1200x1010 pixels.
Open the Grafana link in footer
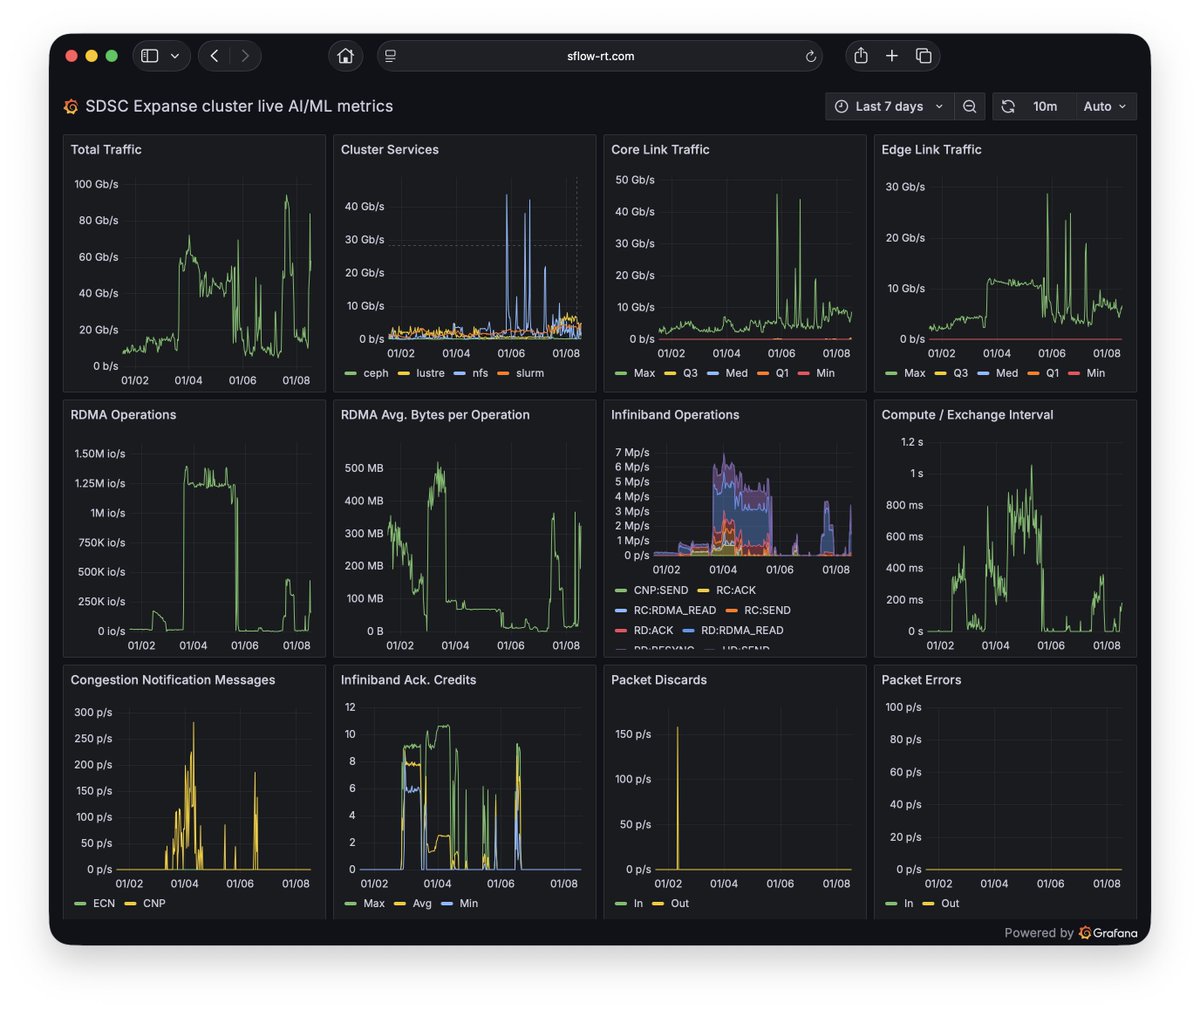click(1107, 933)
